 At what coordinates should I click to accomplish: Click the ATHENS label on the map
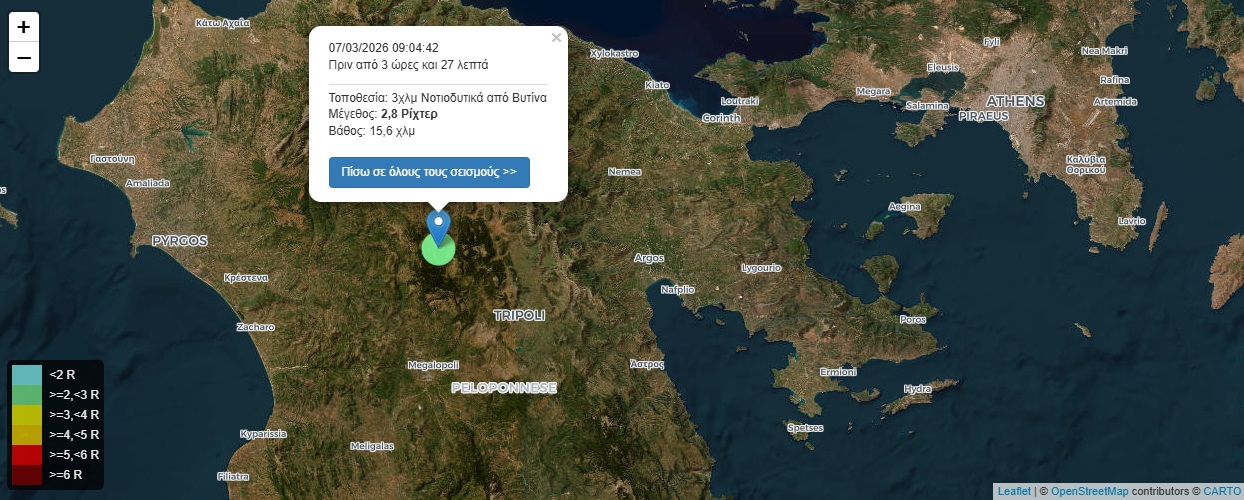pos(1015,101)
